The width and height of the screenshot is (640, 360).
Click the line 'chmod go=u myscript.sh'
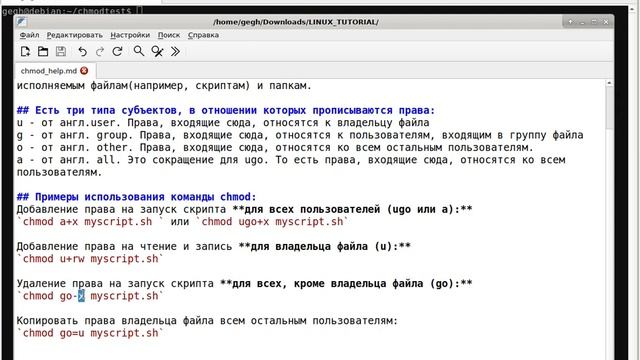90,333
